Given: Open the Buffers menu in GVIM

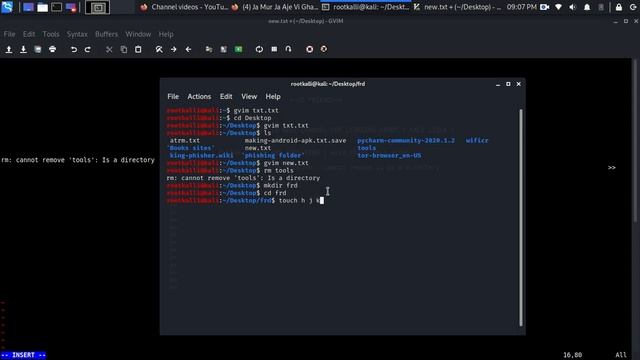Looking at the screenshot, I should coord(107,34).
